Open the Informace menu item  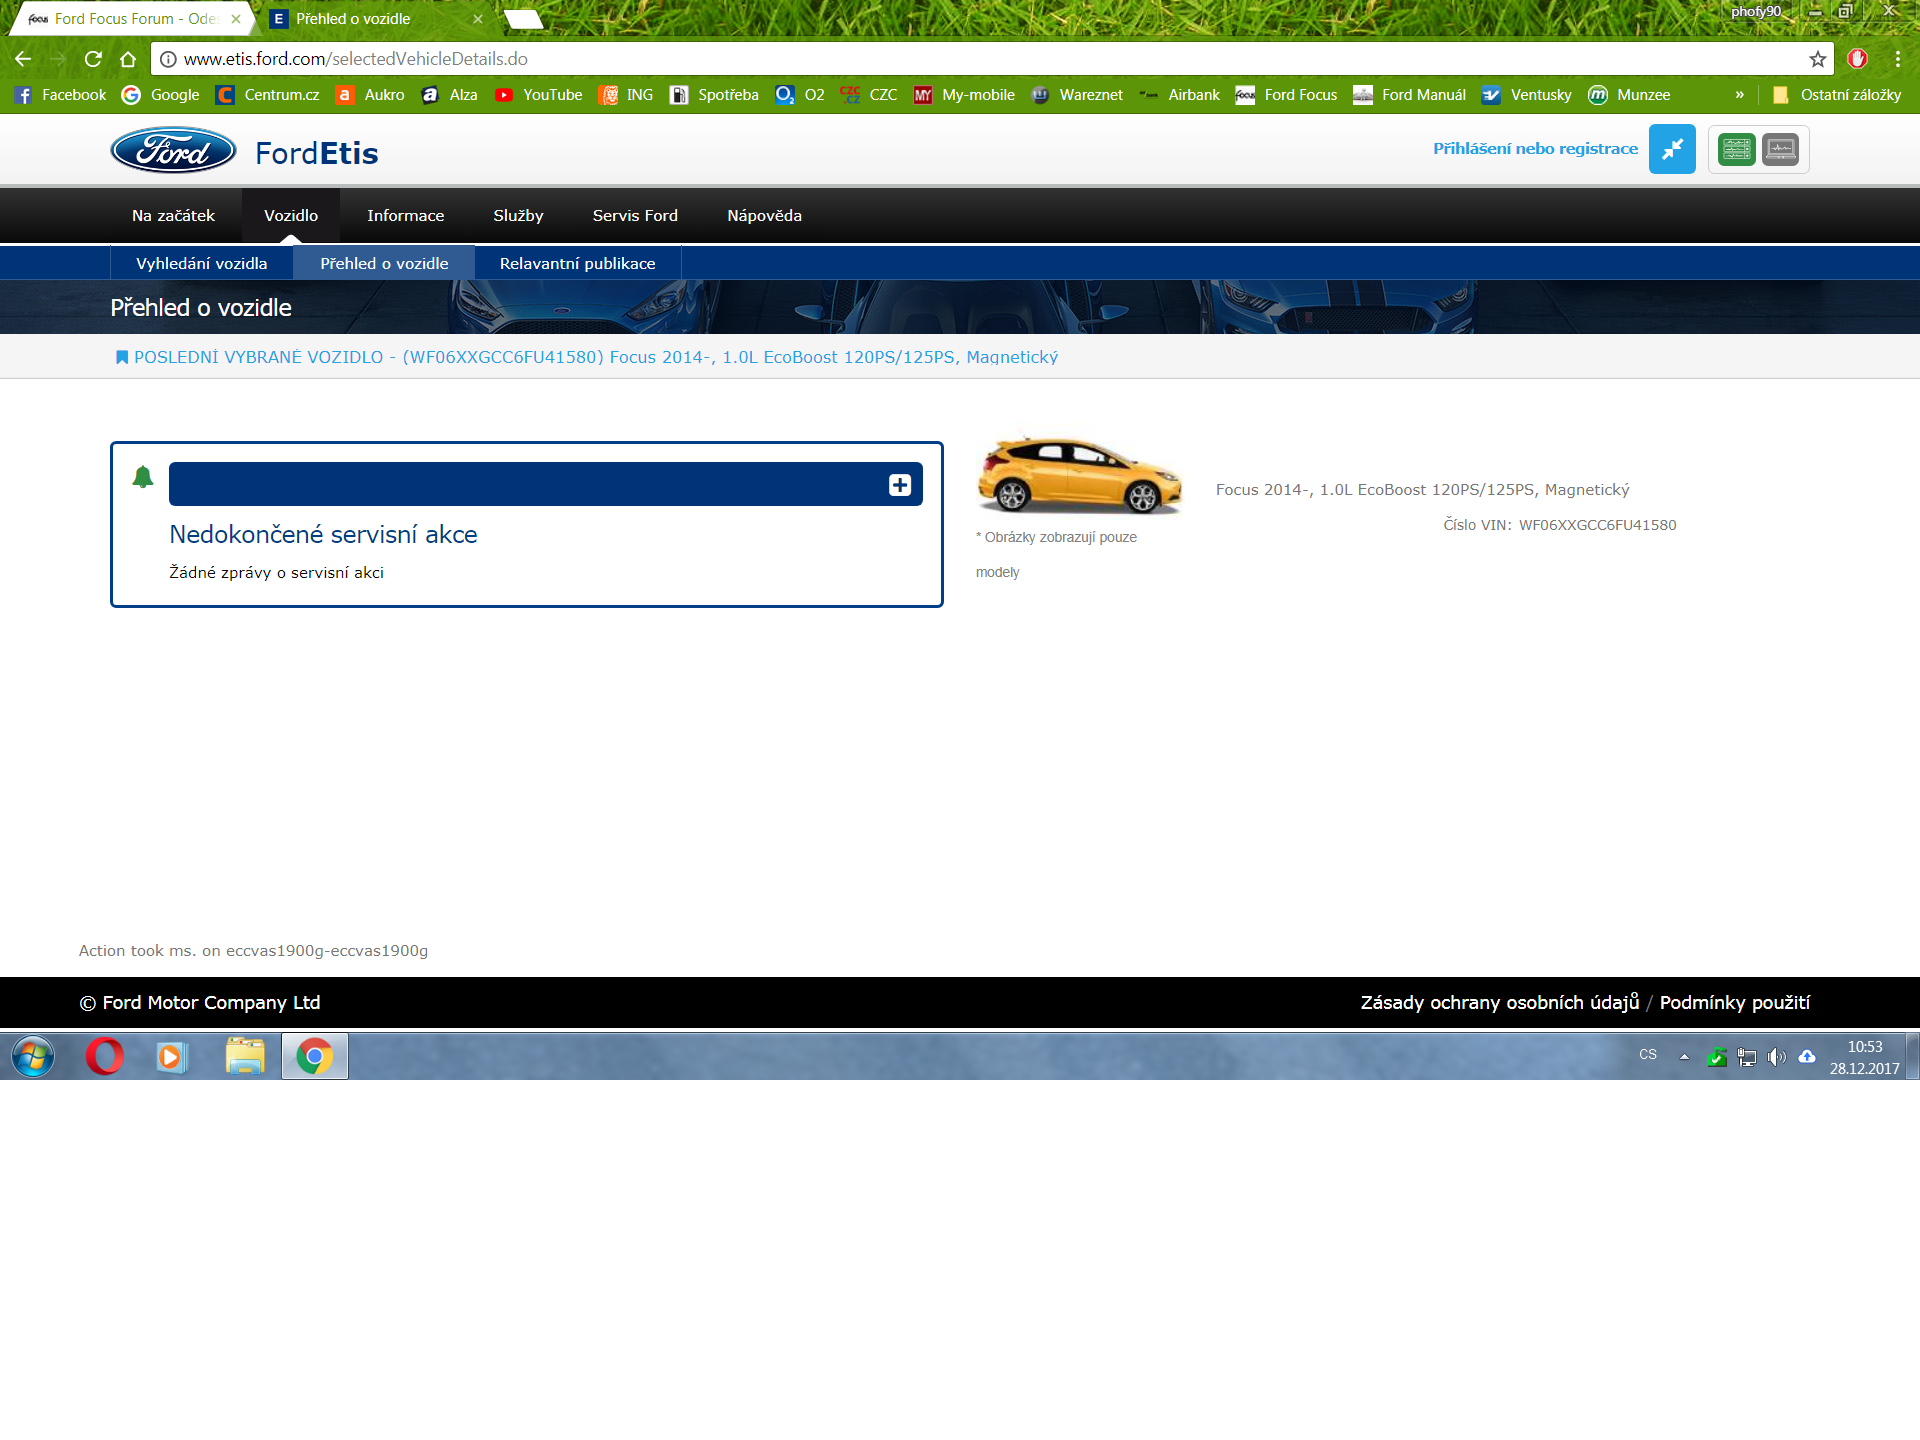pos(405,216)
